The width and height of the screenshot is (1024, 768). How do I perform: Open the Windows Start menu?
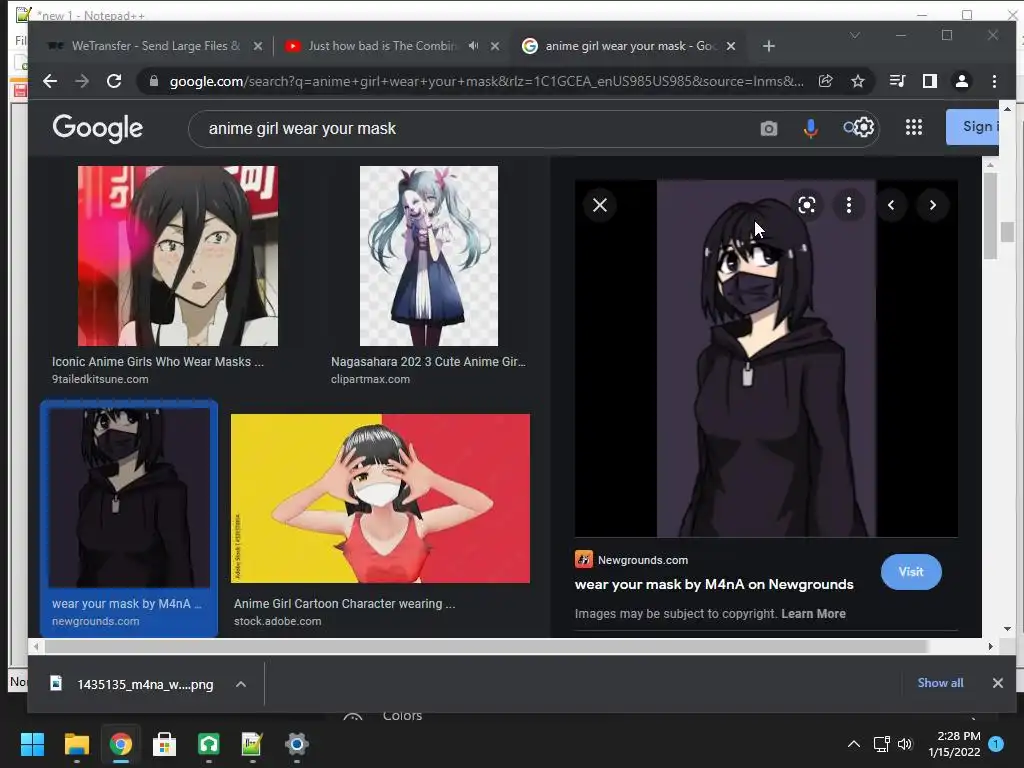pyautogui.click(x=32, y=744)
